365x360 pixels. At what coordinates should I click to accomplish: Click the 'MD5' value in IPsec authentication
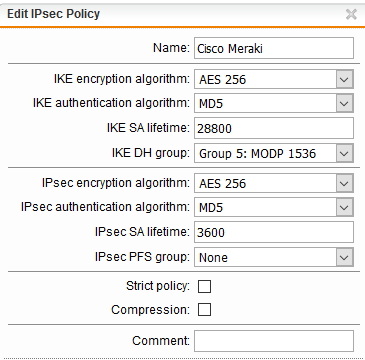point(211,208)
